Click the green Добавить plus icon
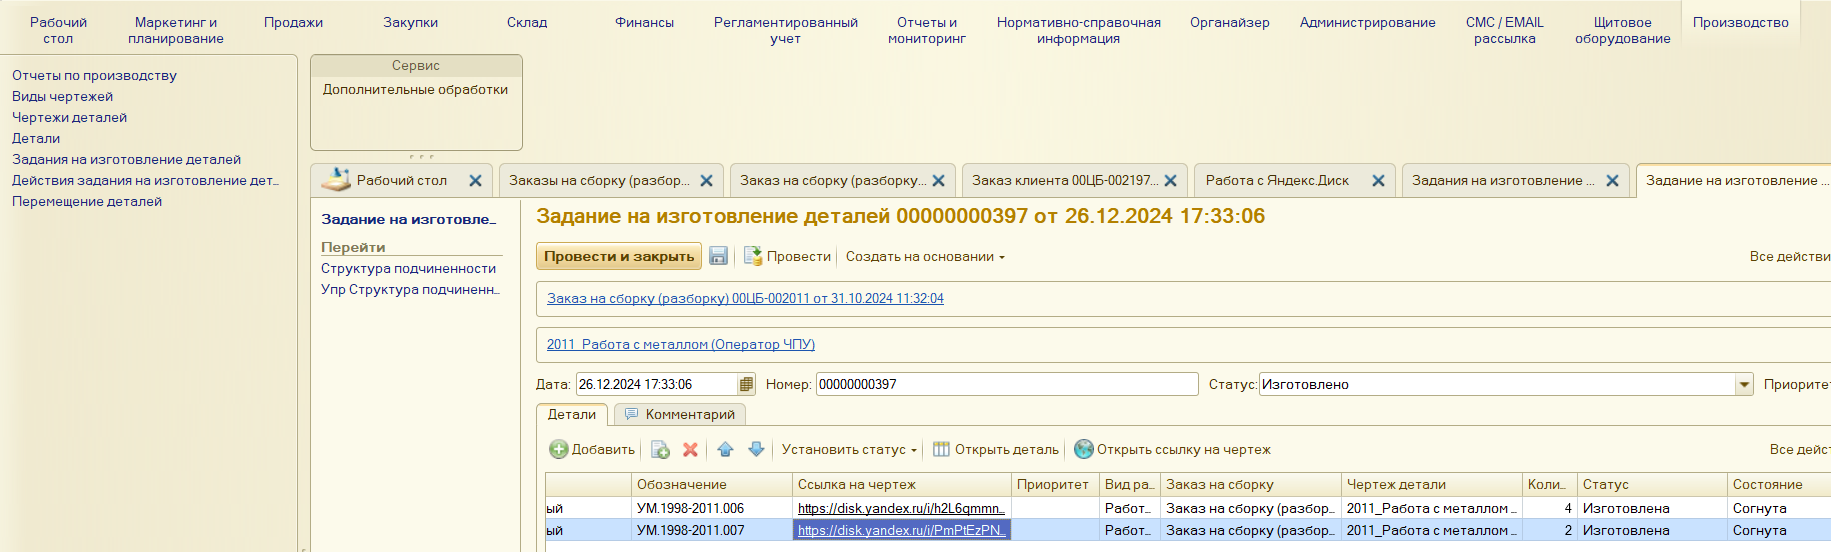Viewport: 1831px width, 552px height. pyautogui.click(x=559, y=449)
